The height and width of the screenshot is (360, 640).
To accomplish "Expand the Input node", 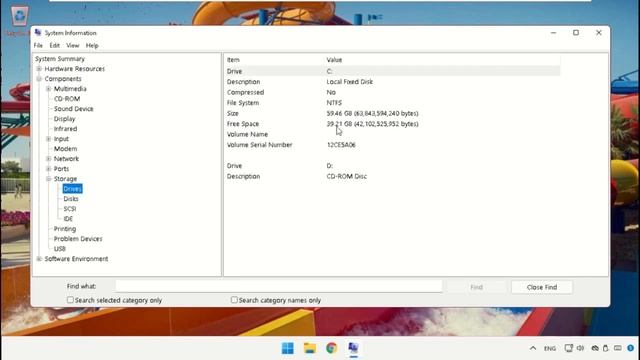I will [x=49, y=139].
